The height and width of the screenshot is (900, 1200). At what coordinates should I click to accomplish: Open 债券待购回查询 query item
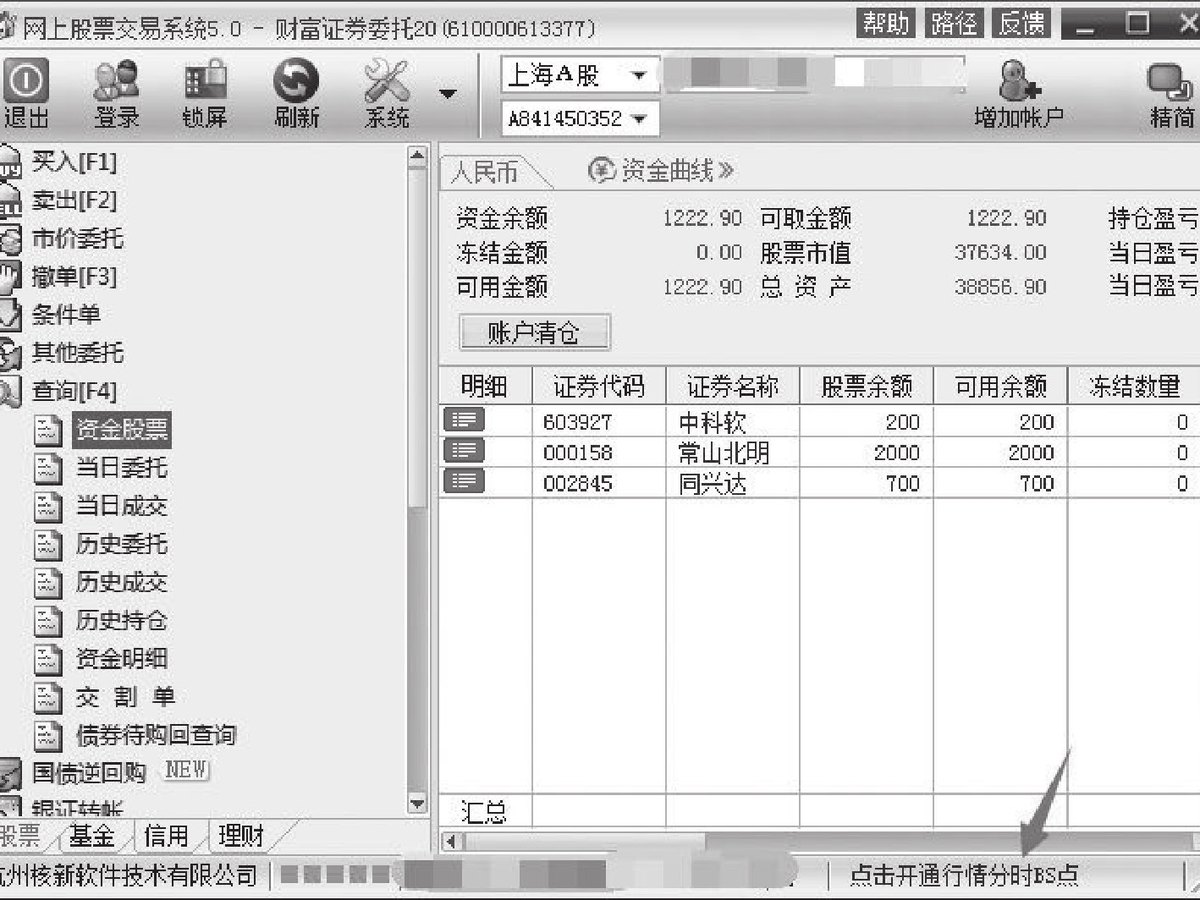pos(157,736)
